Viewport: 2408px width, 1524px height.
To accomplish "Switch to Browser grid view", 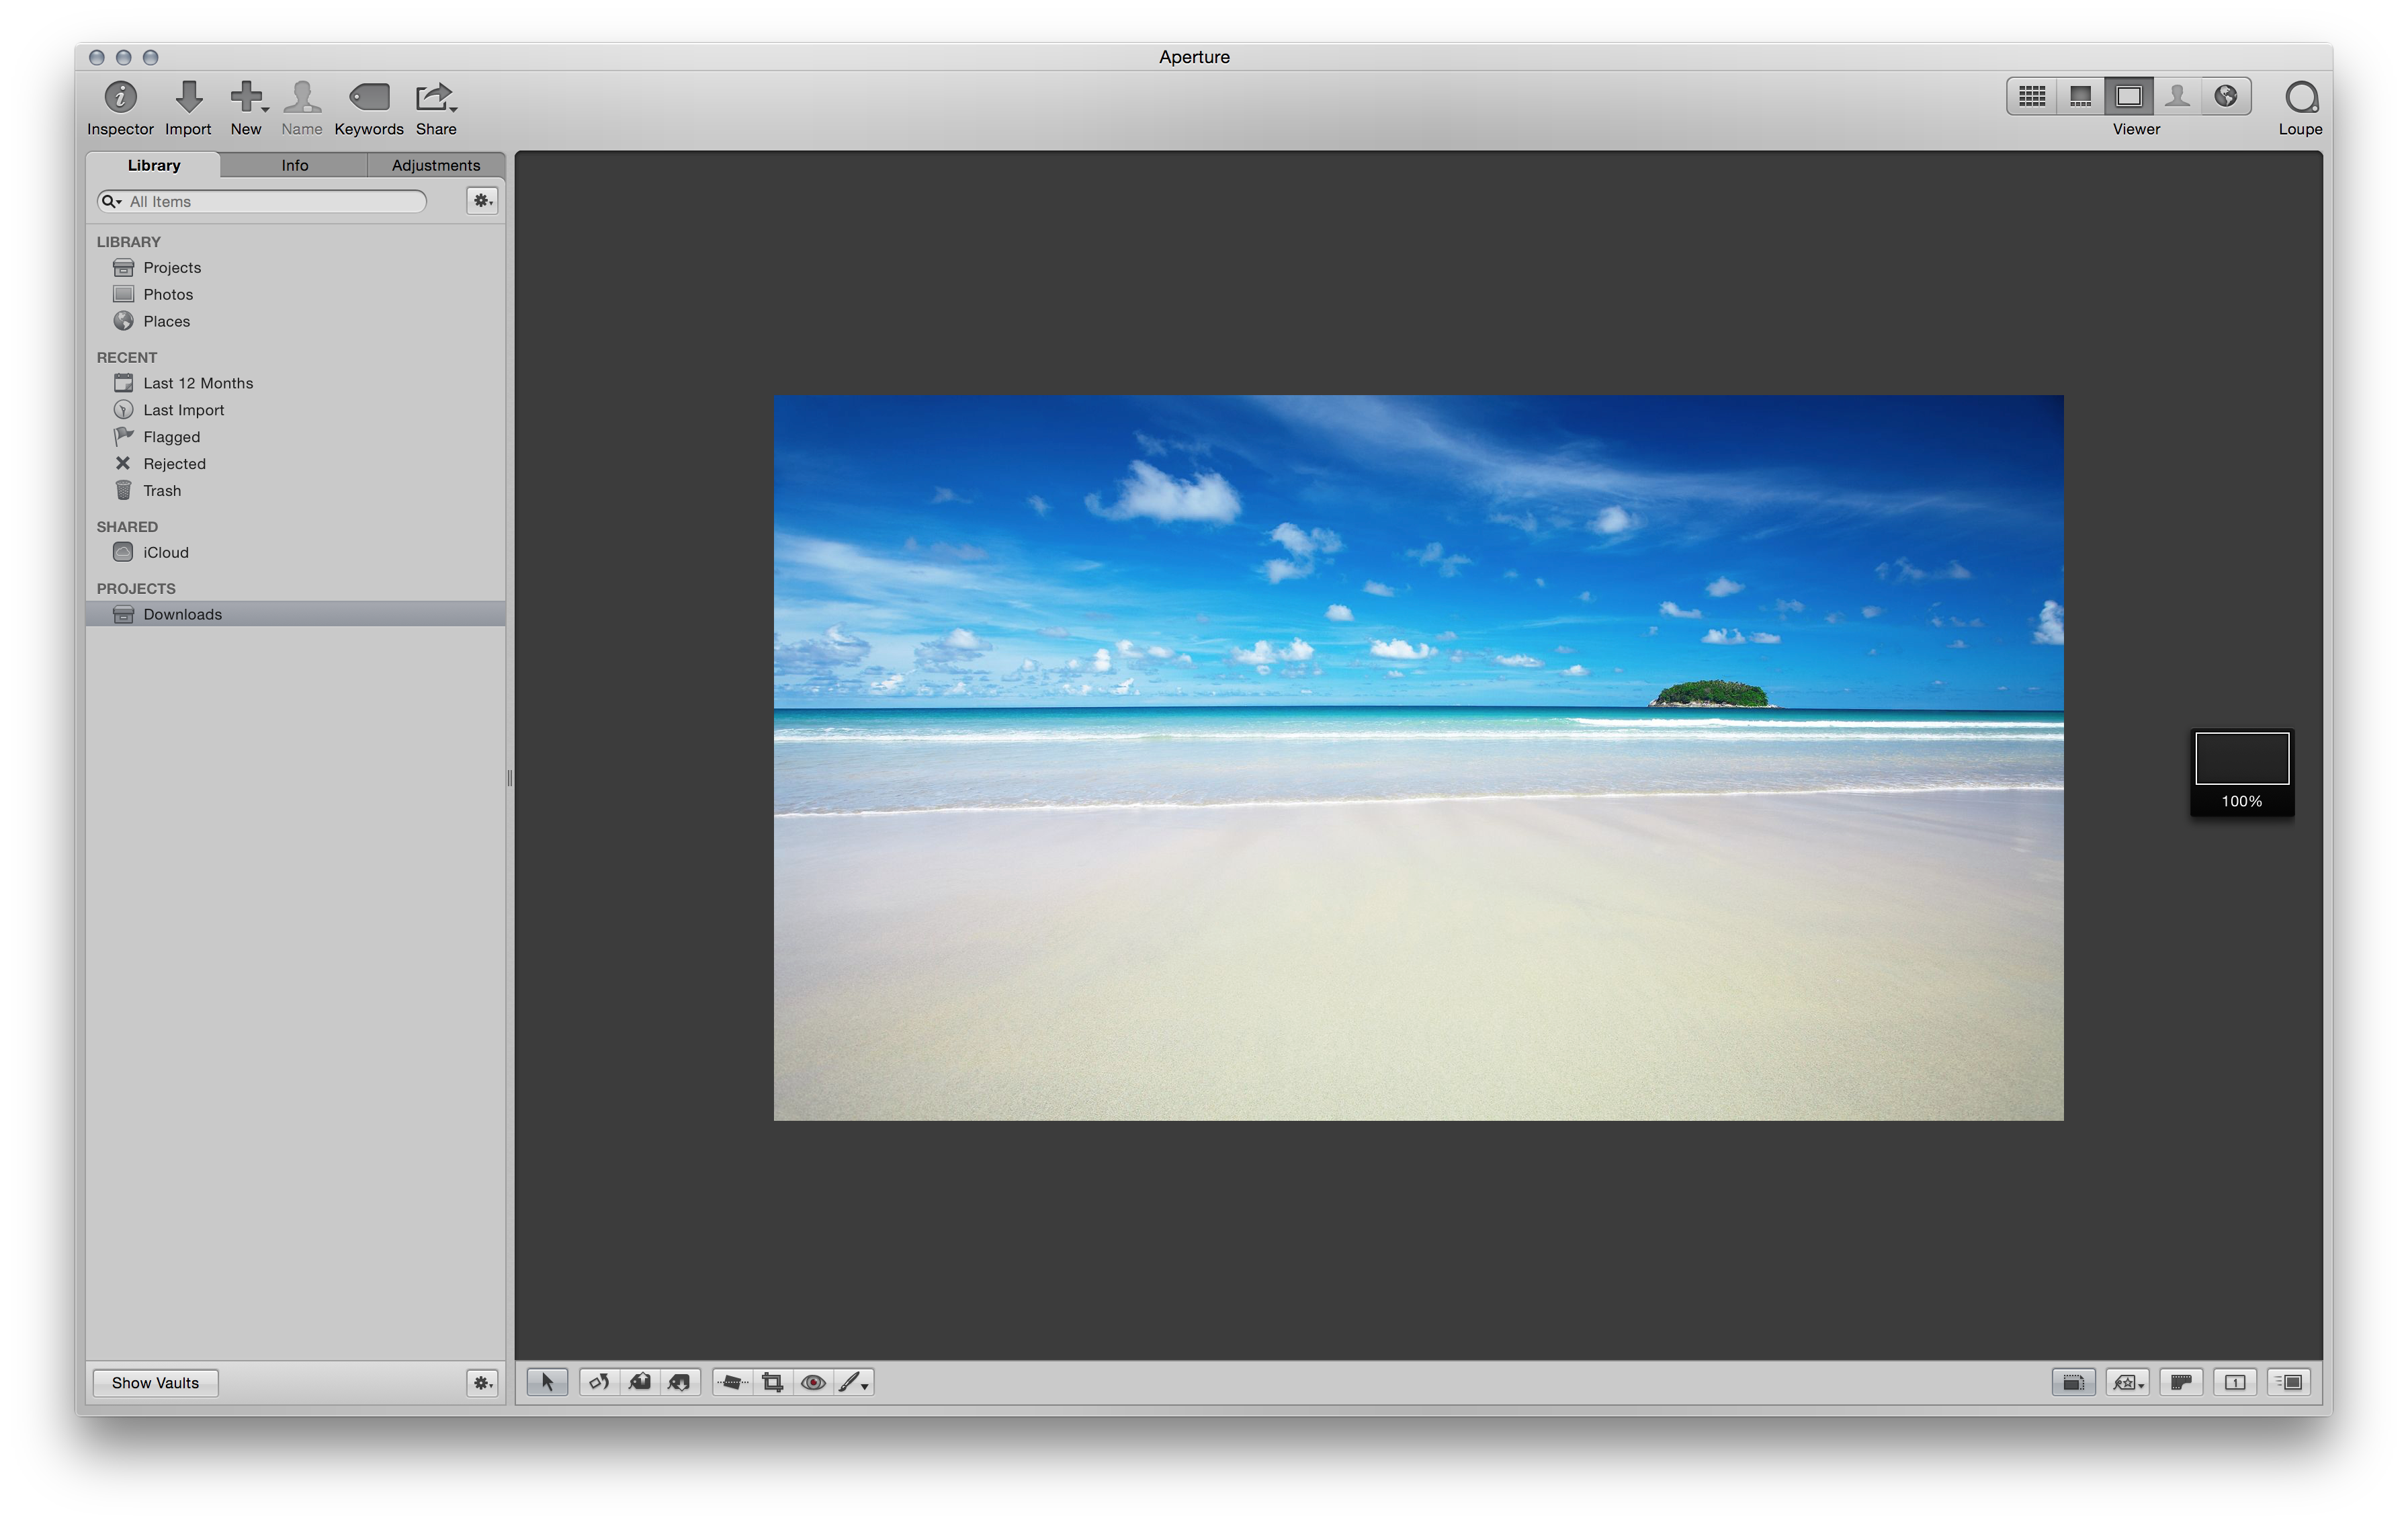I will [x=2031, y=96].
